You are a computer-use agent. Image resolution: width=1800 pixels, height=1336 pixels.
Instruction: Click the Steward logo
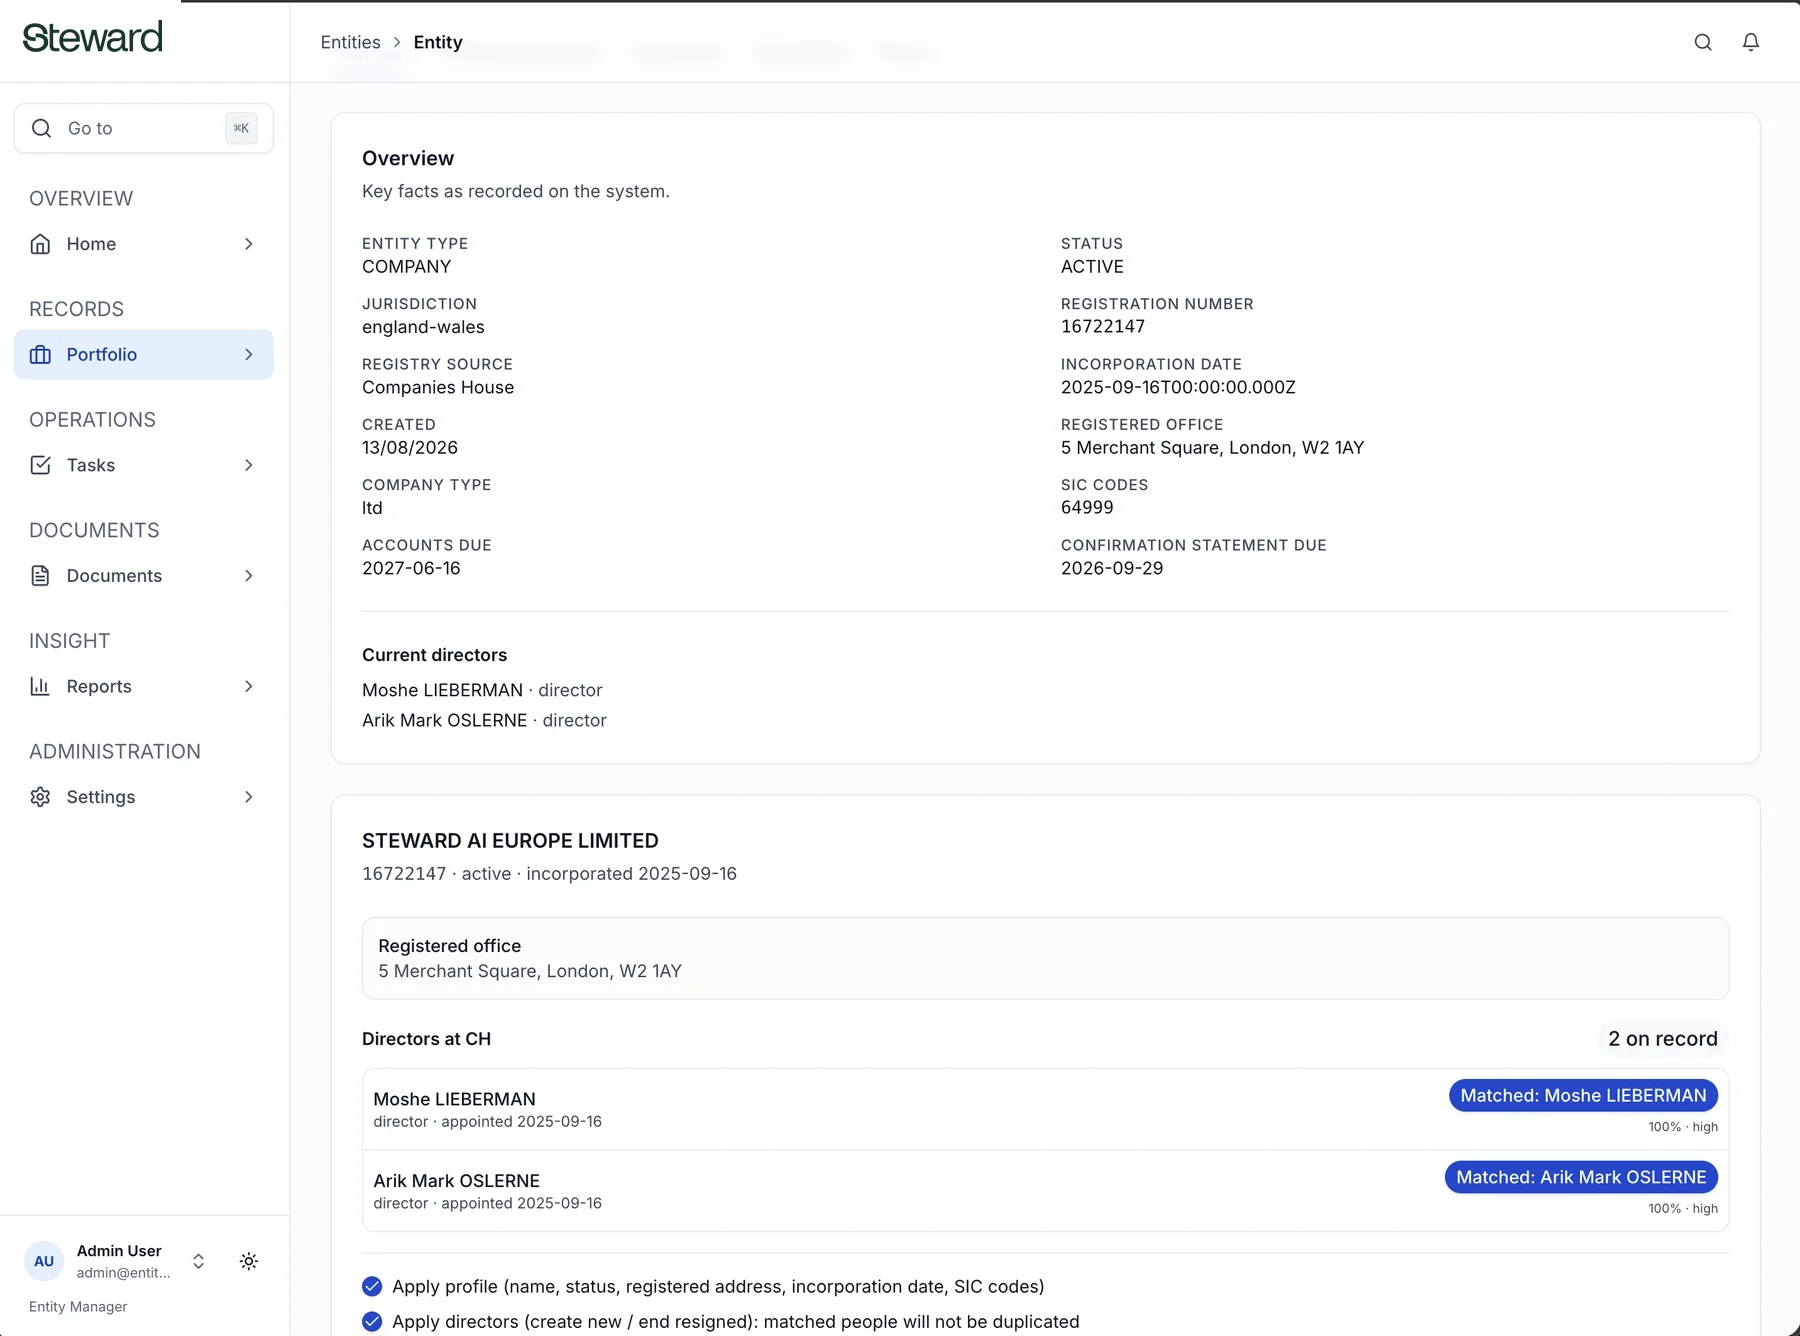(x=92, y=37)
